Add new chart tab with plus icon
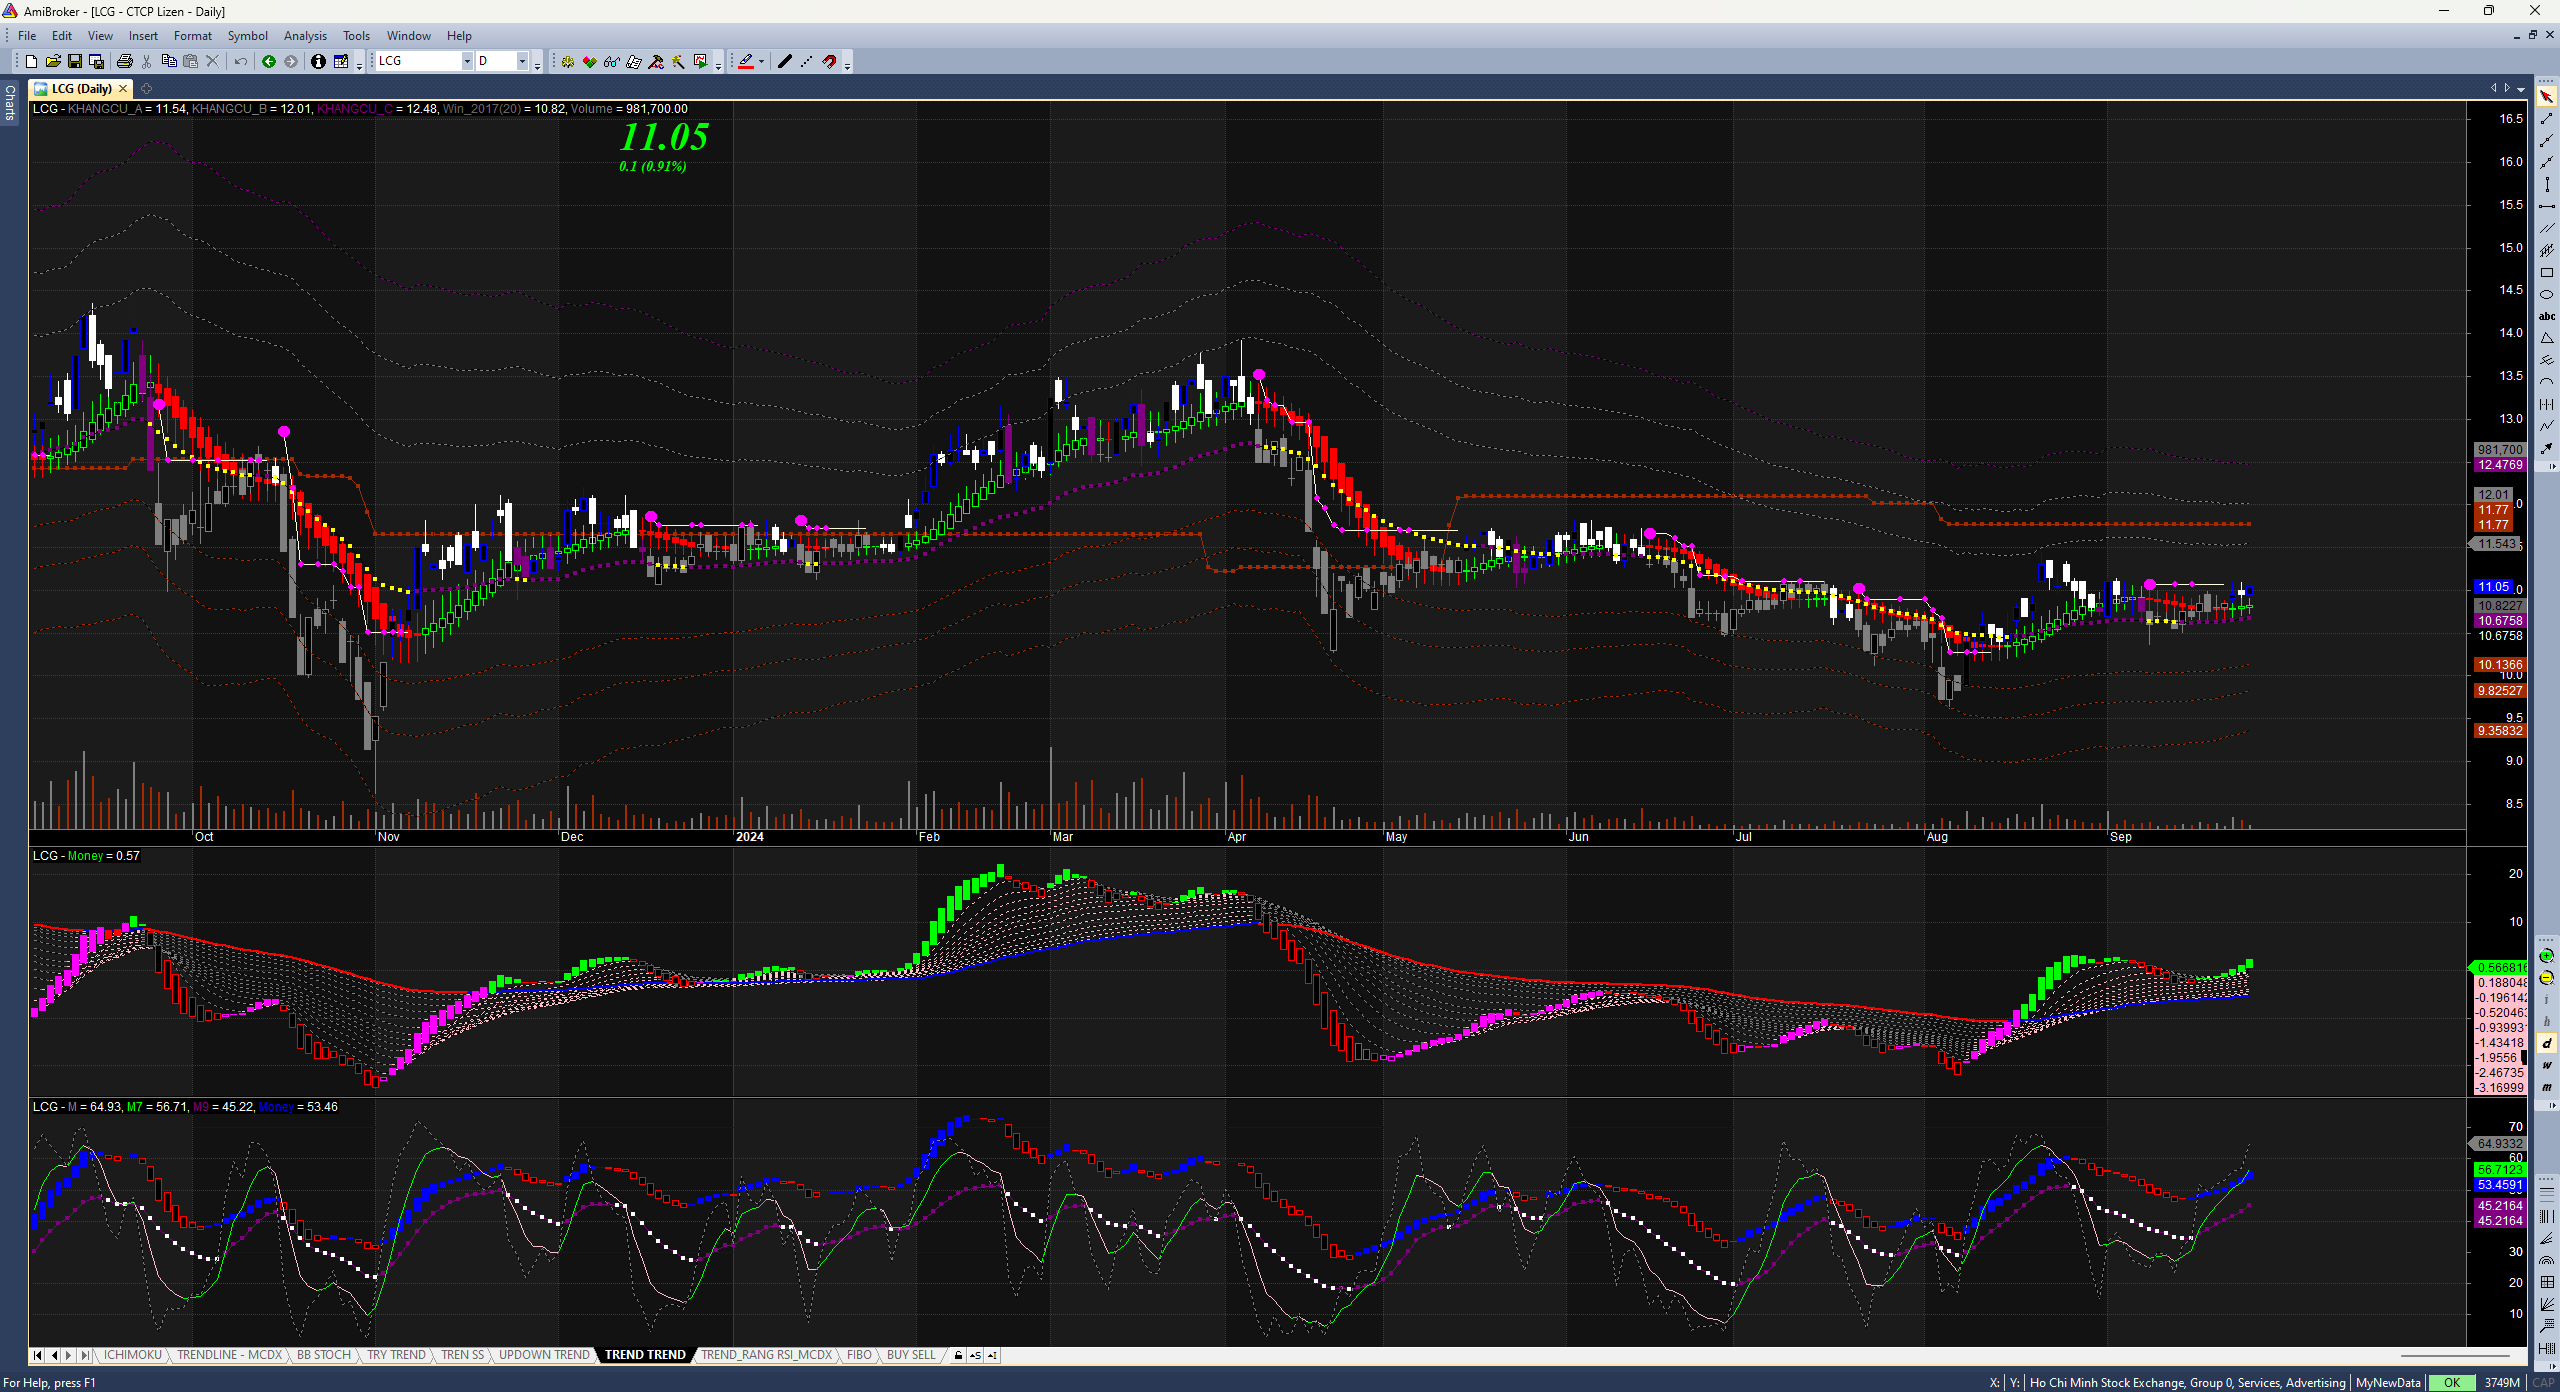 (x=147, y=89)
